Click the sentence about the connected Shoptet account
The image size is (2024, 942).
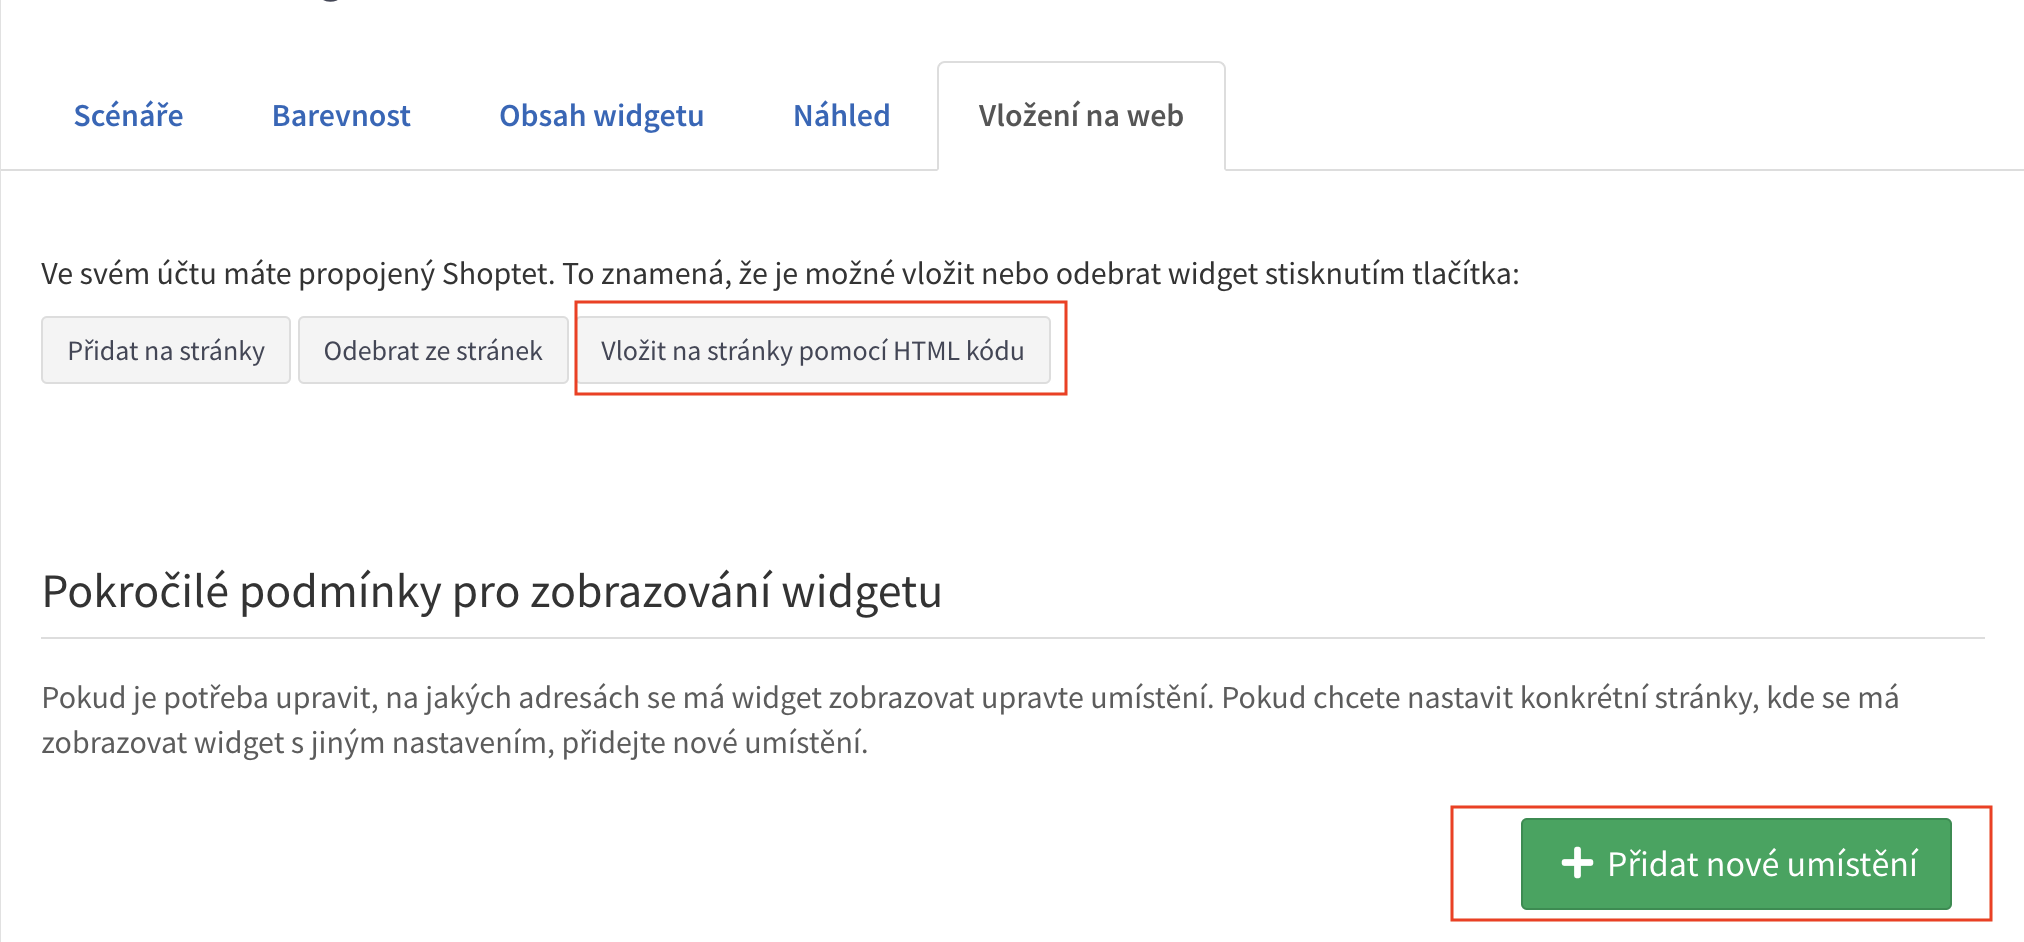click(779, 273)
